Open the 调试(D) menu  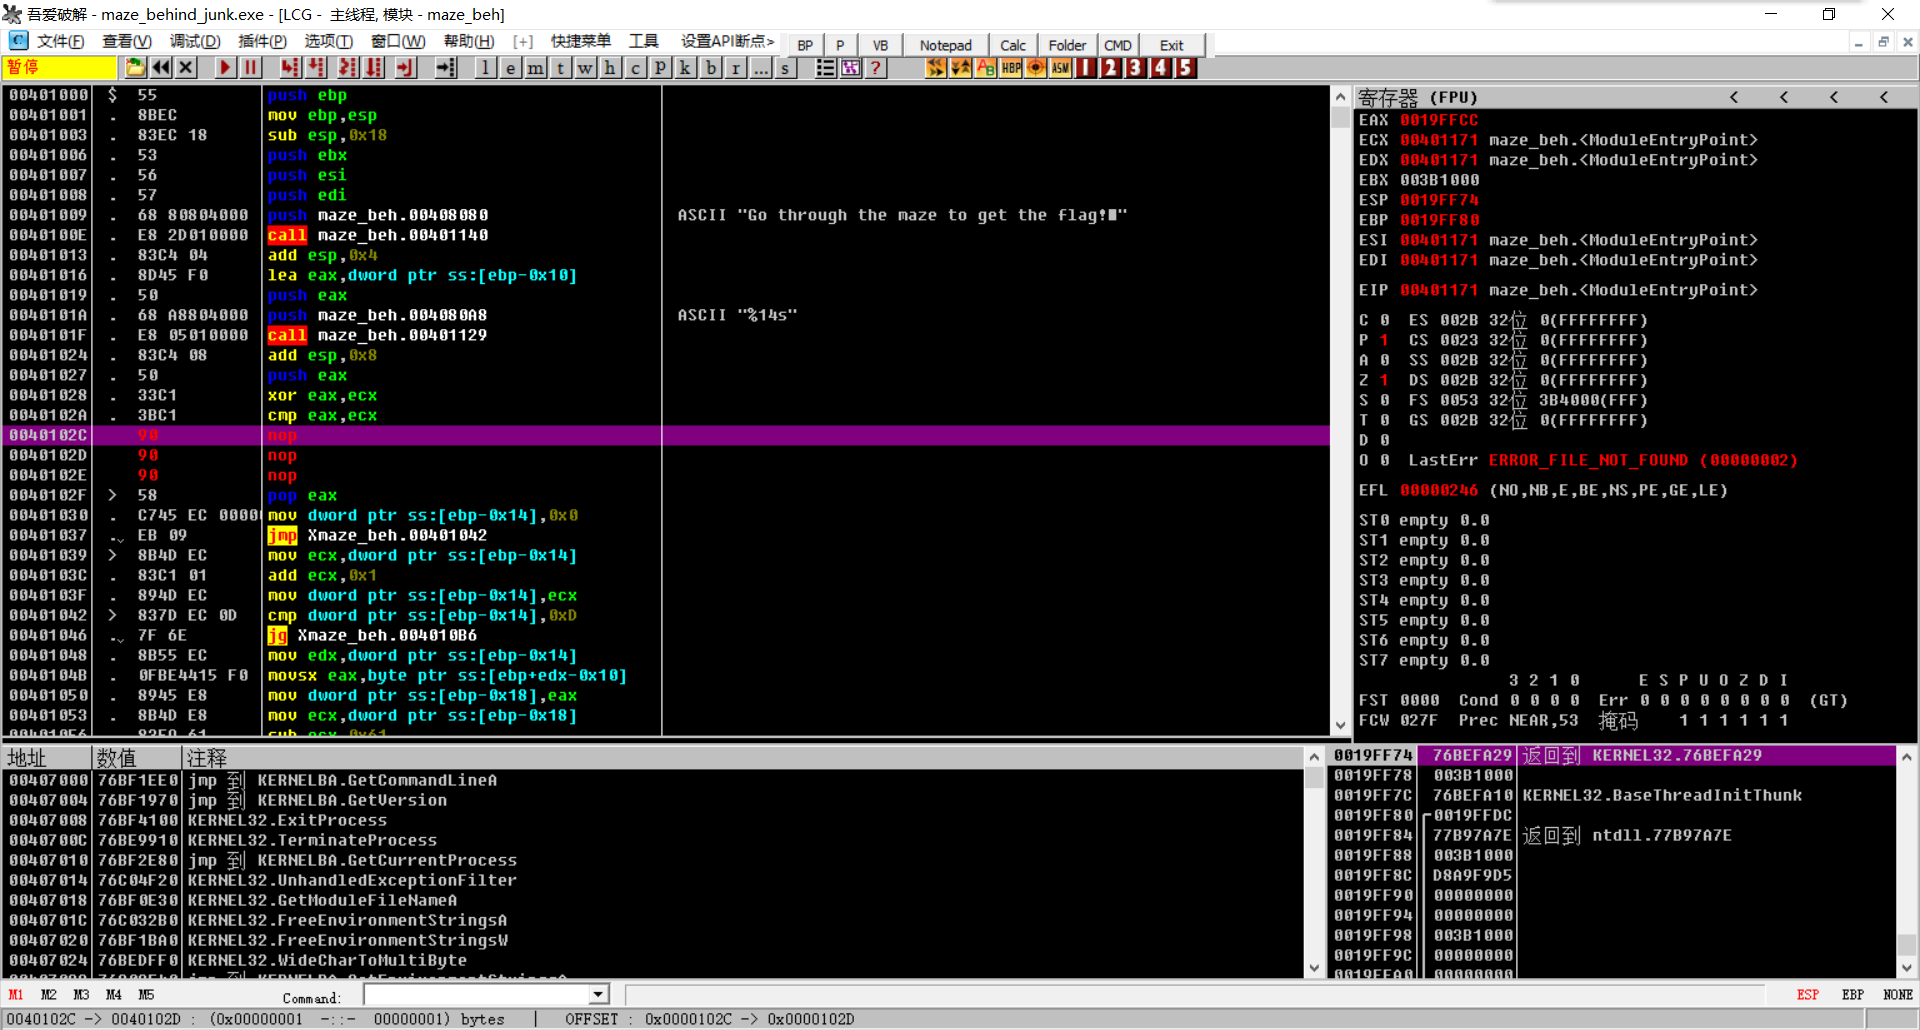click(195, 41)
